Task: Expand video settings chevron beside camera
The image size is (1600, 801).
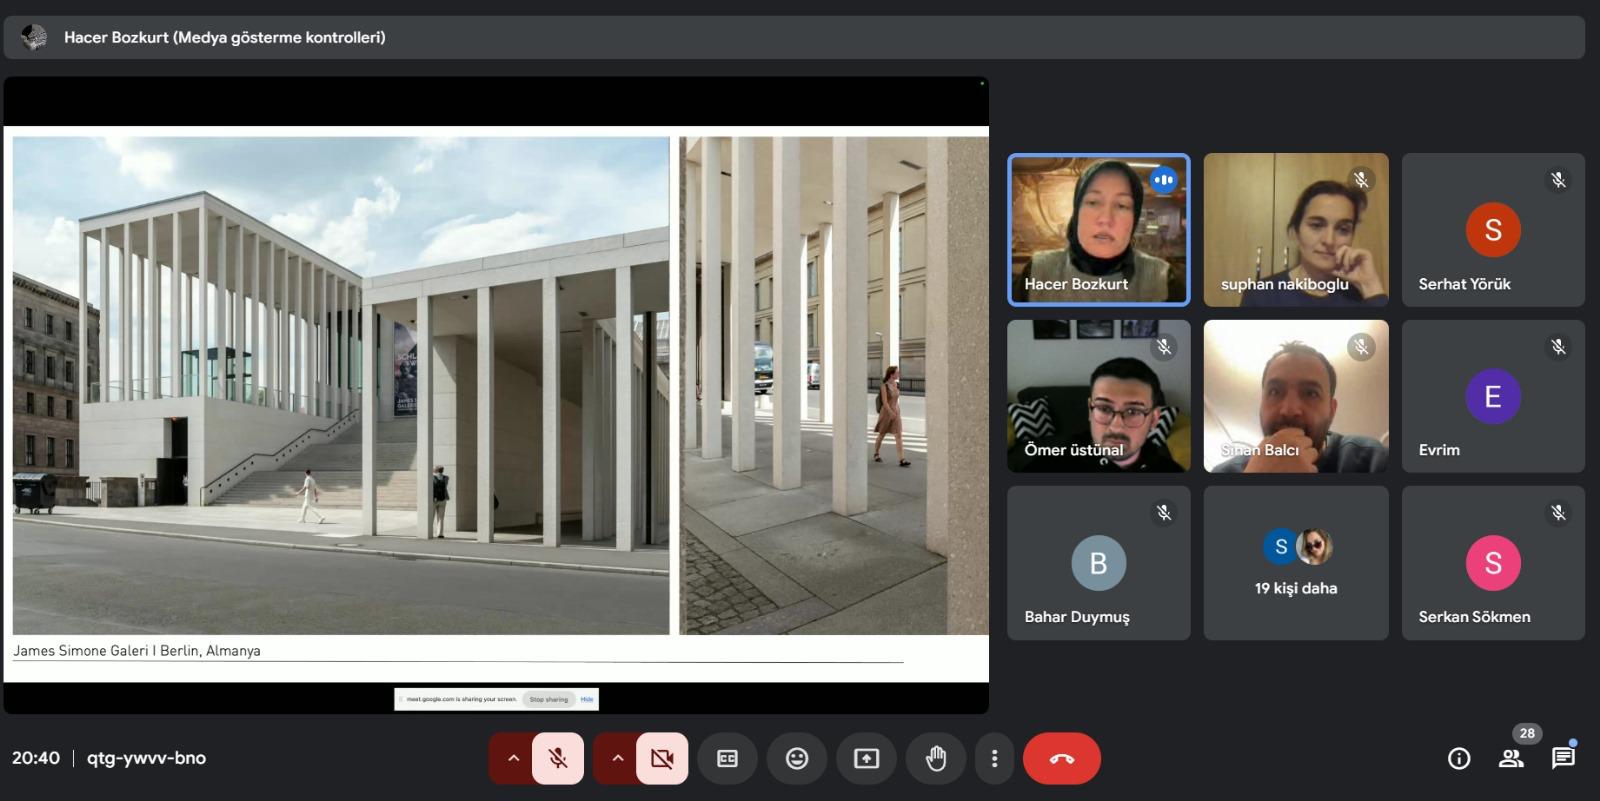Action: [617, 758]
